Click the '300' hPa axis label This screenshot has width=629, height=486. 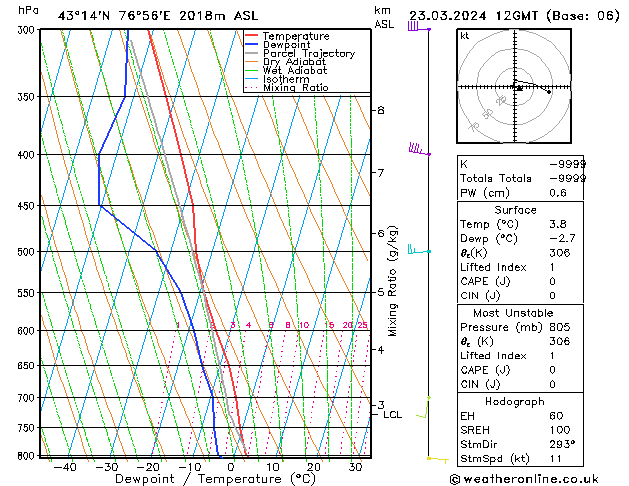point(28,30)
